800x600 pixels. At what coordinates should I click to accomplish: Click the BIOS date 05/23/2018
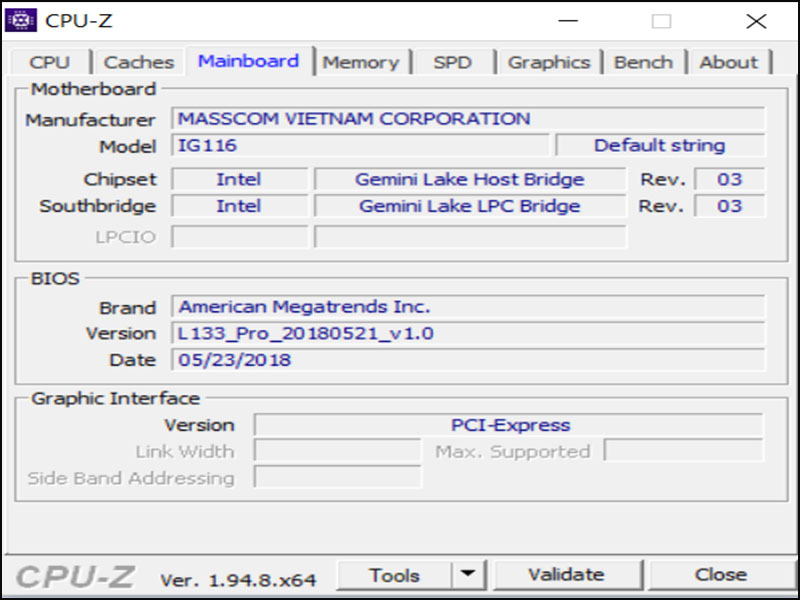468,360
